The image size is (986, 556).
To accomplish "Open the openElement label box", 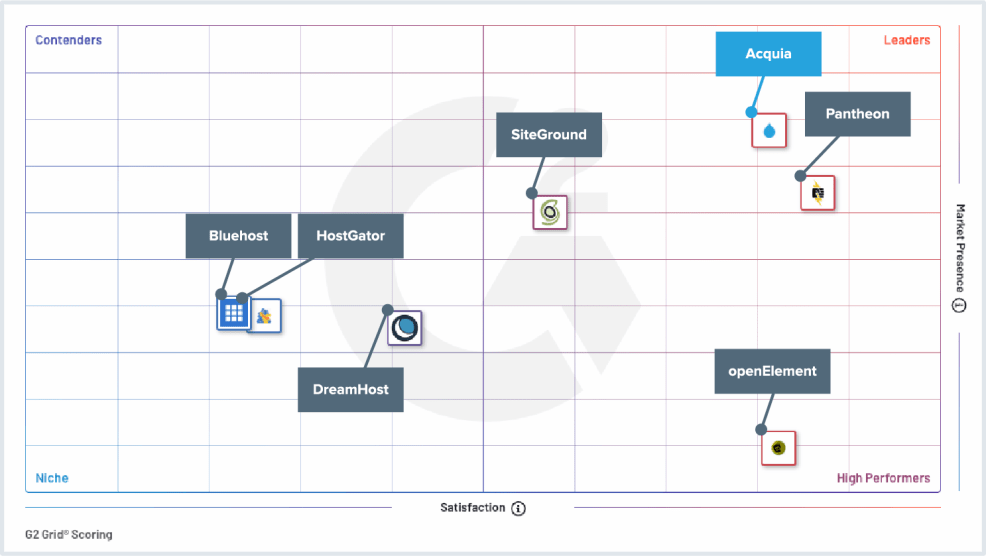I will point(772,371).
